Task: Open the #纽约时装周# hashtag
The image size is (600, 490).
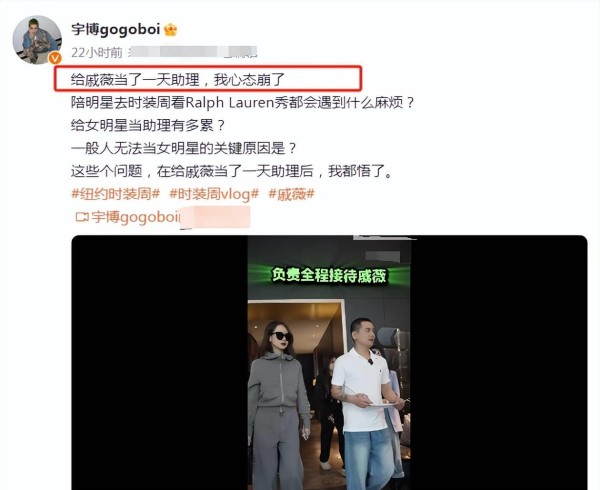Action: 115,194
